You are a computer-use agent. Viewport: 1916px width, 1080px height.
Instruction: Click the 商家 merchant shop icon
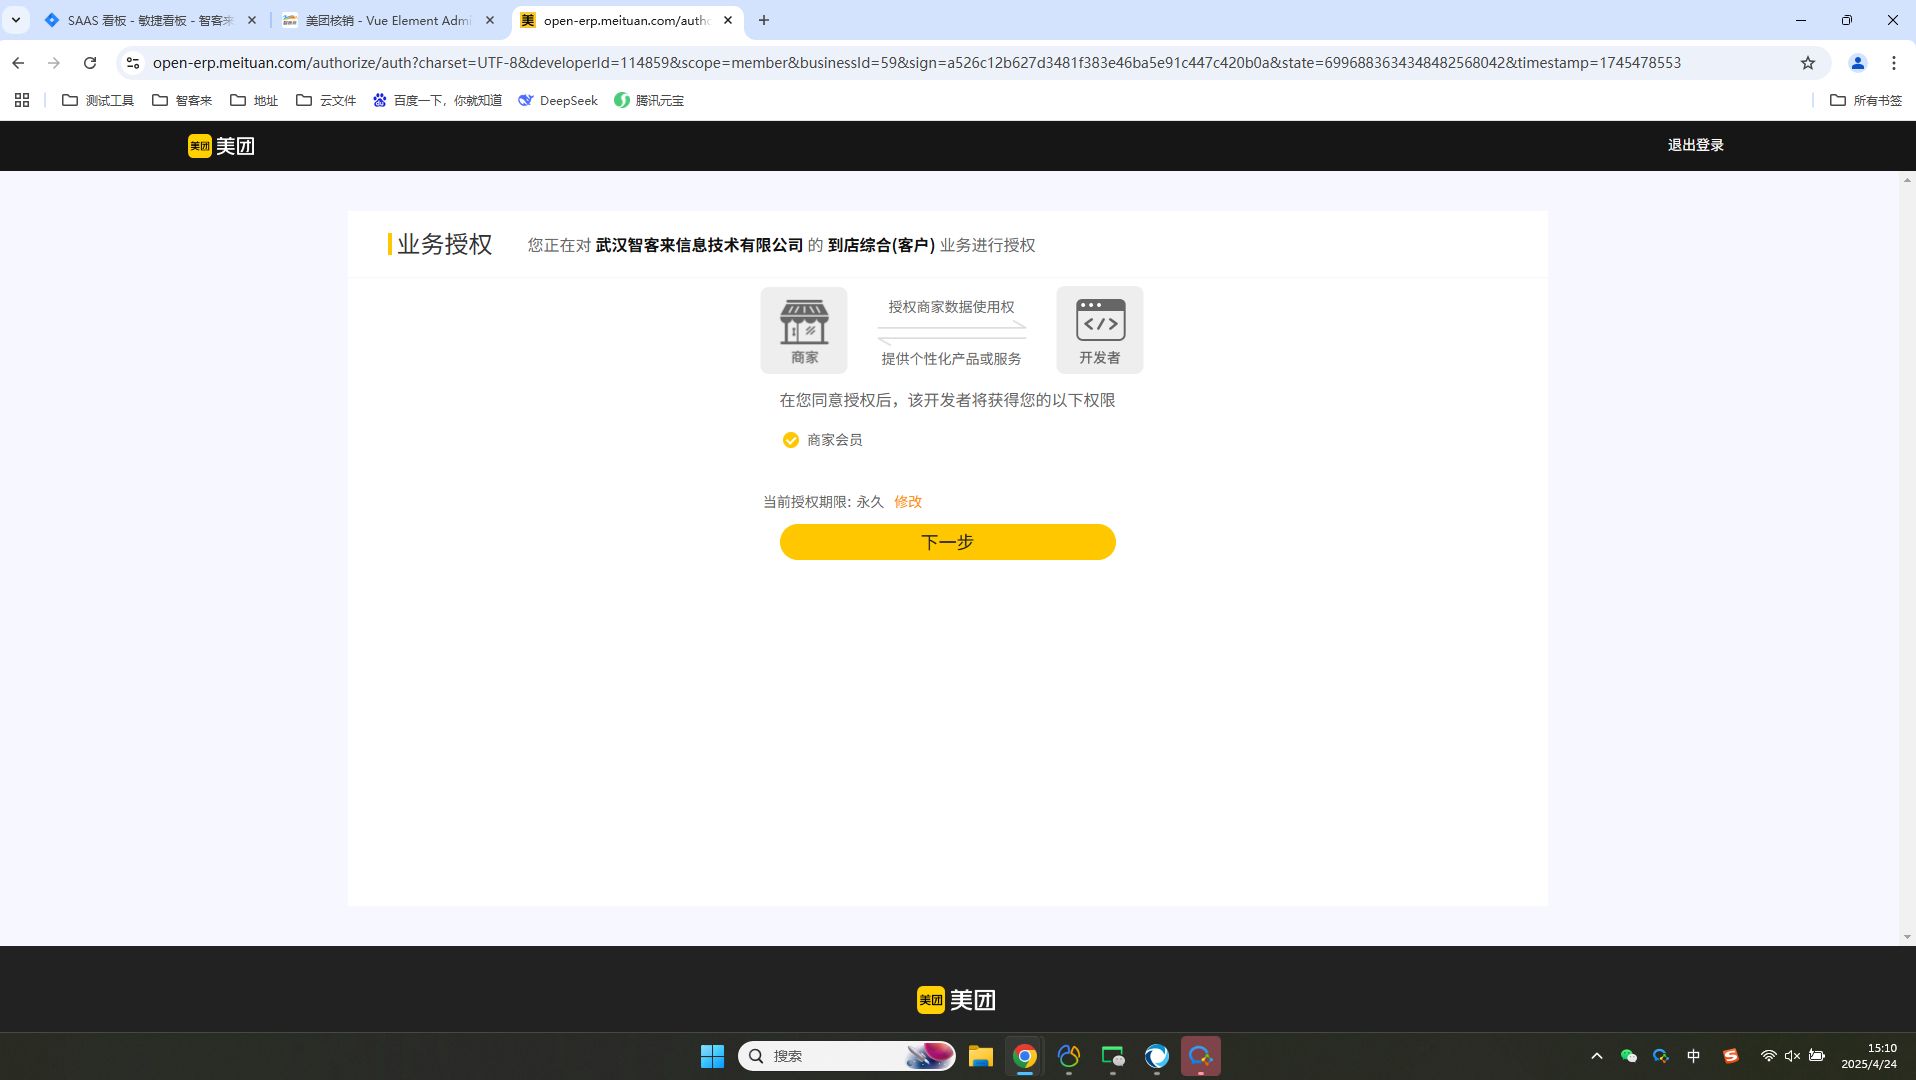point(804,330)
